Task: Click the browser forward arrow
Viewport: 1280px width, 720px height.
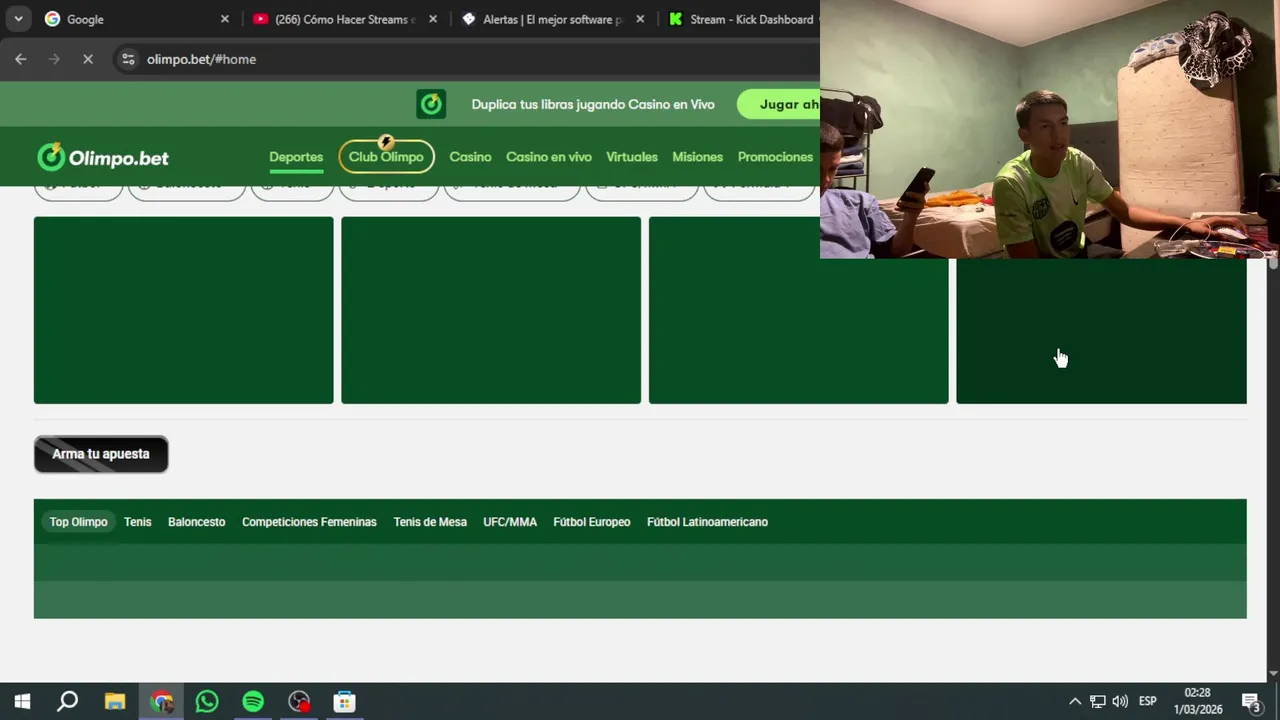Action: (x=54, y=59)
